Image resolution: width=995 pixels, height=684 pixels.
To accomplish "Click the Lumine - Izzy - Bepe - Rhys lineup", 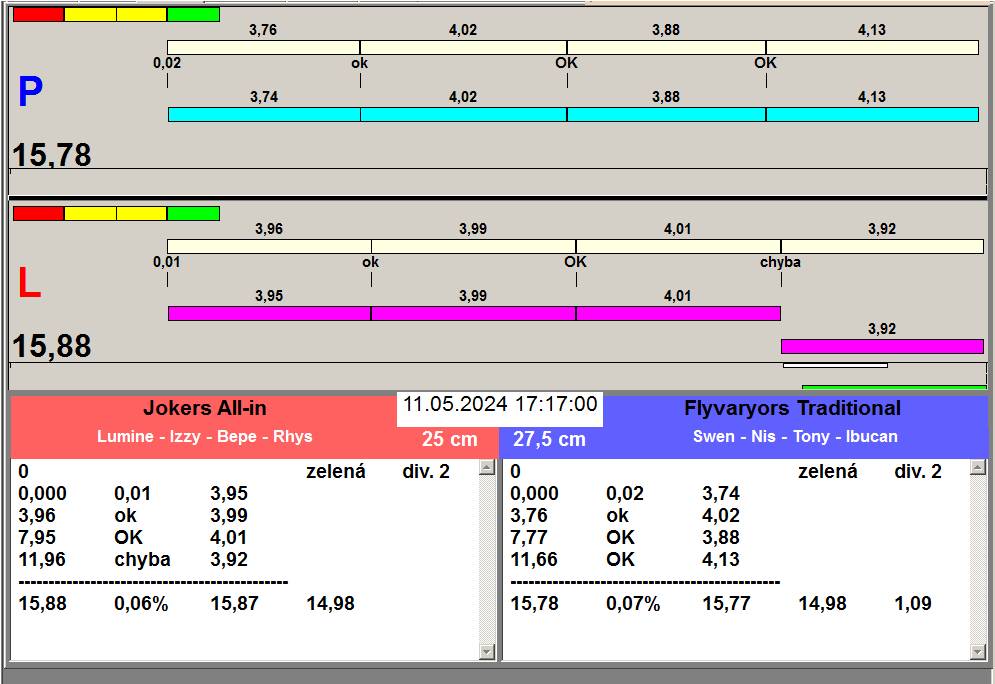I will tap(204, 437).
